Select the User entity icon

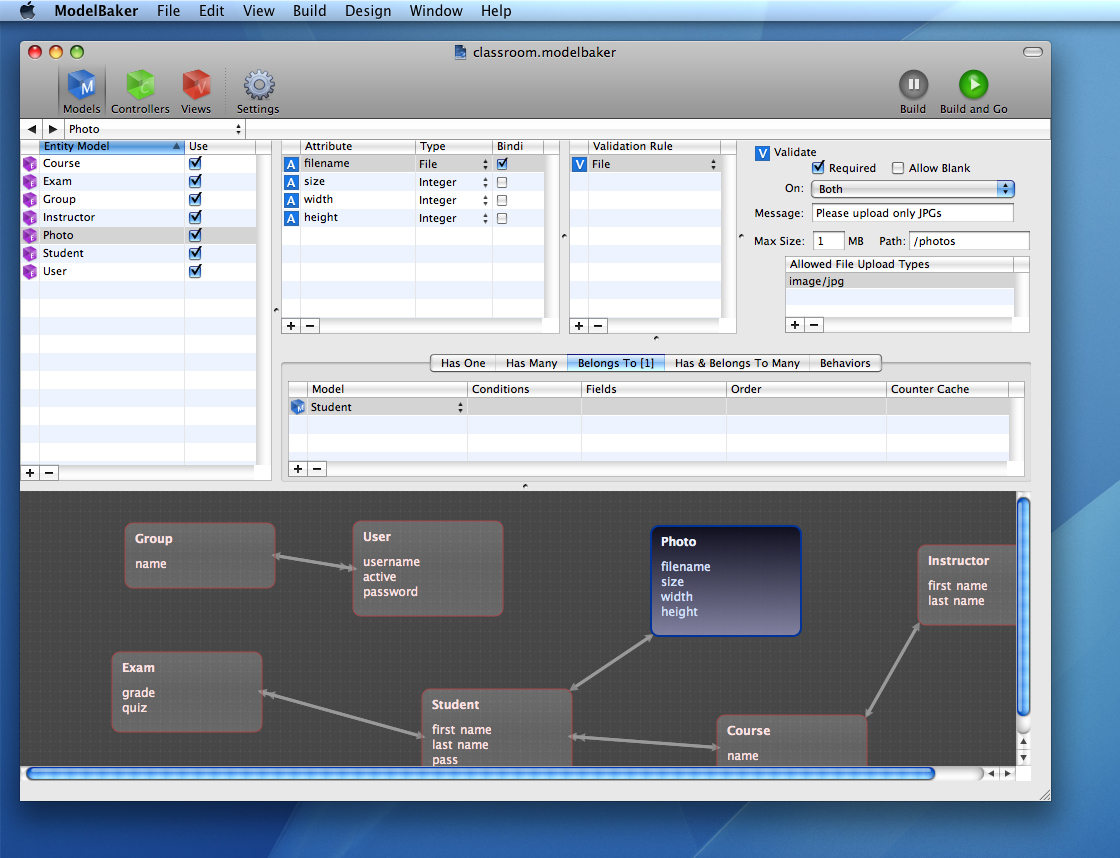click(x=30, y=271)
